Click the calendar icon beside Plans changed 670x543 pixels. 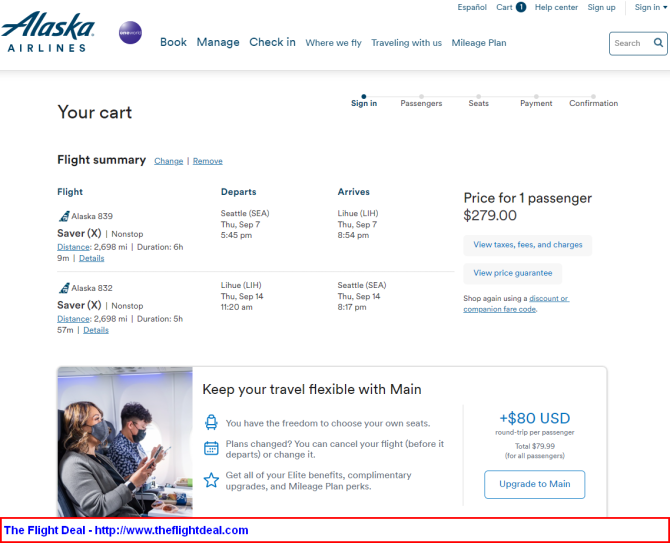[x=211, y=448]
